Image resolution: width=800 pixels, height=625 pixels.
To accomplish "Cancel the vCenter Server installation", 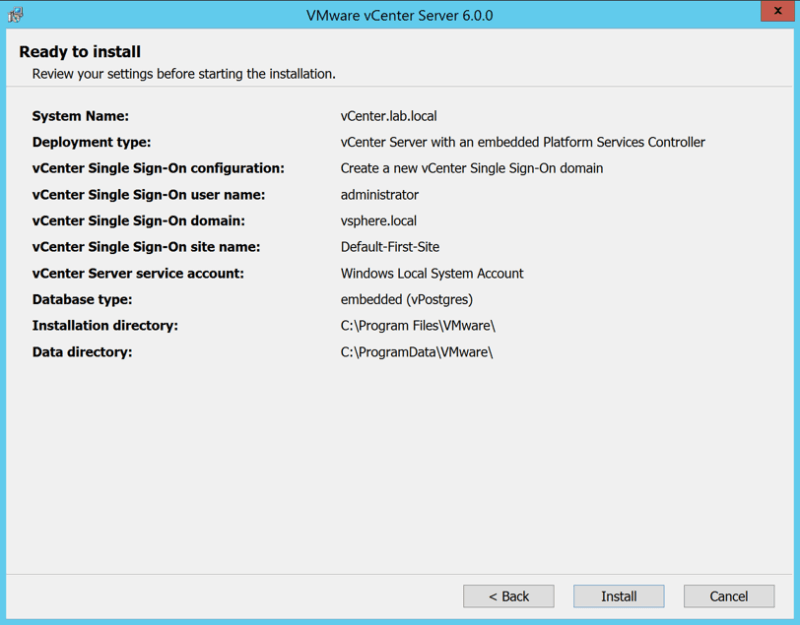I will point(728,596).
